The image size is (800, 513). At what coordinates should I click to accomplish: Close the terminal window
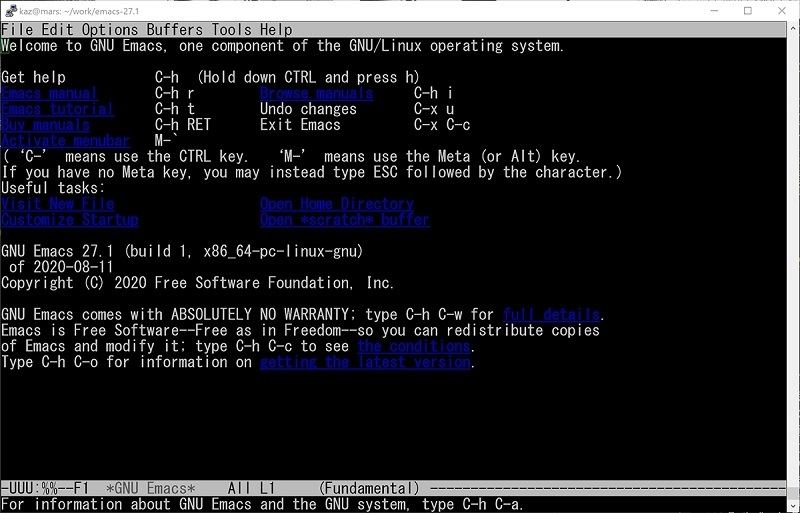(x=782, y=11)
